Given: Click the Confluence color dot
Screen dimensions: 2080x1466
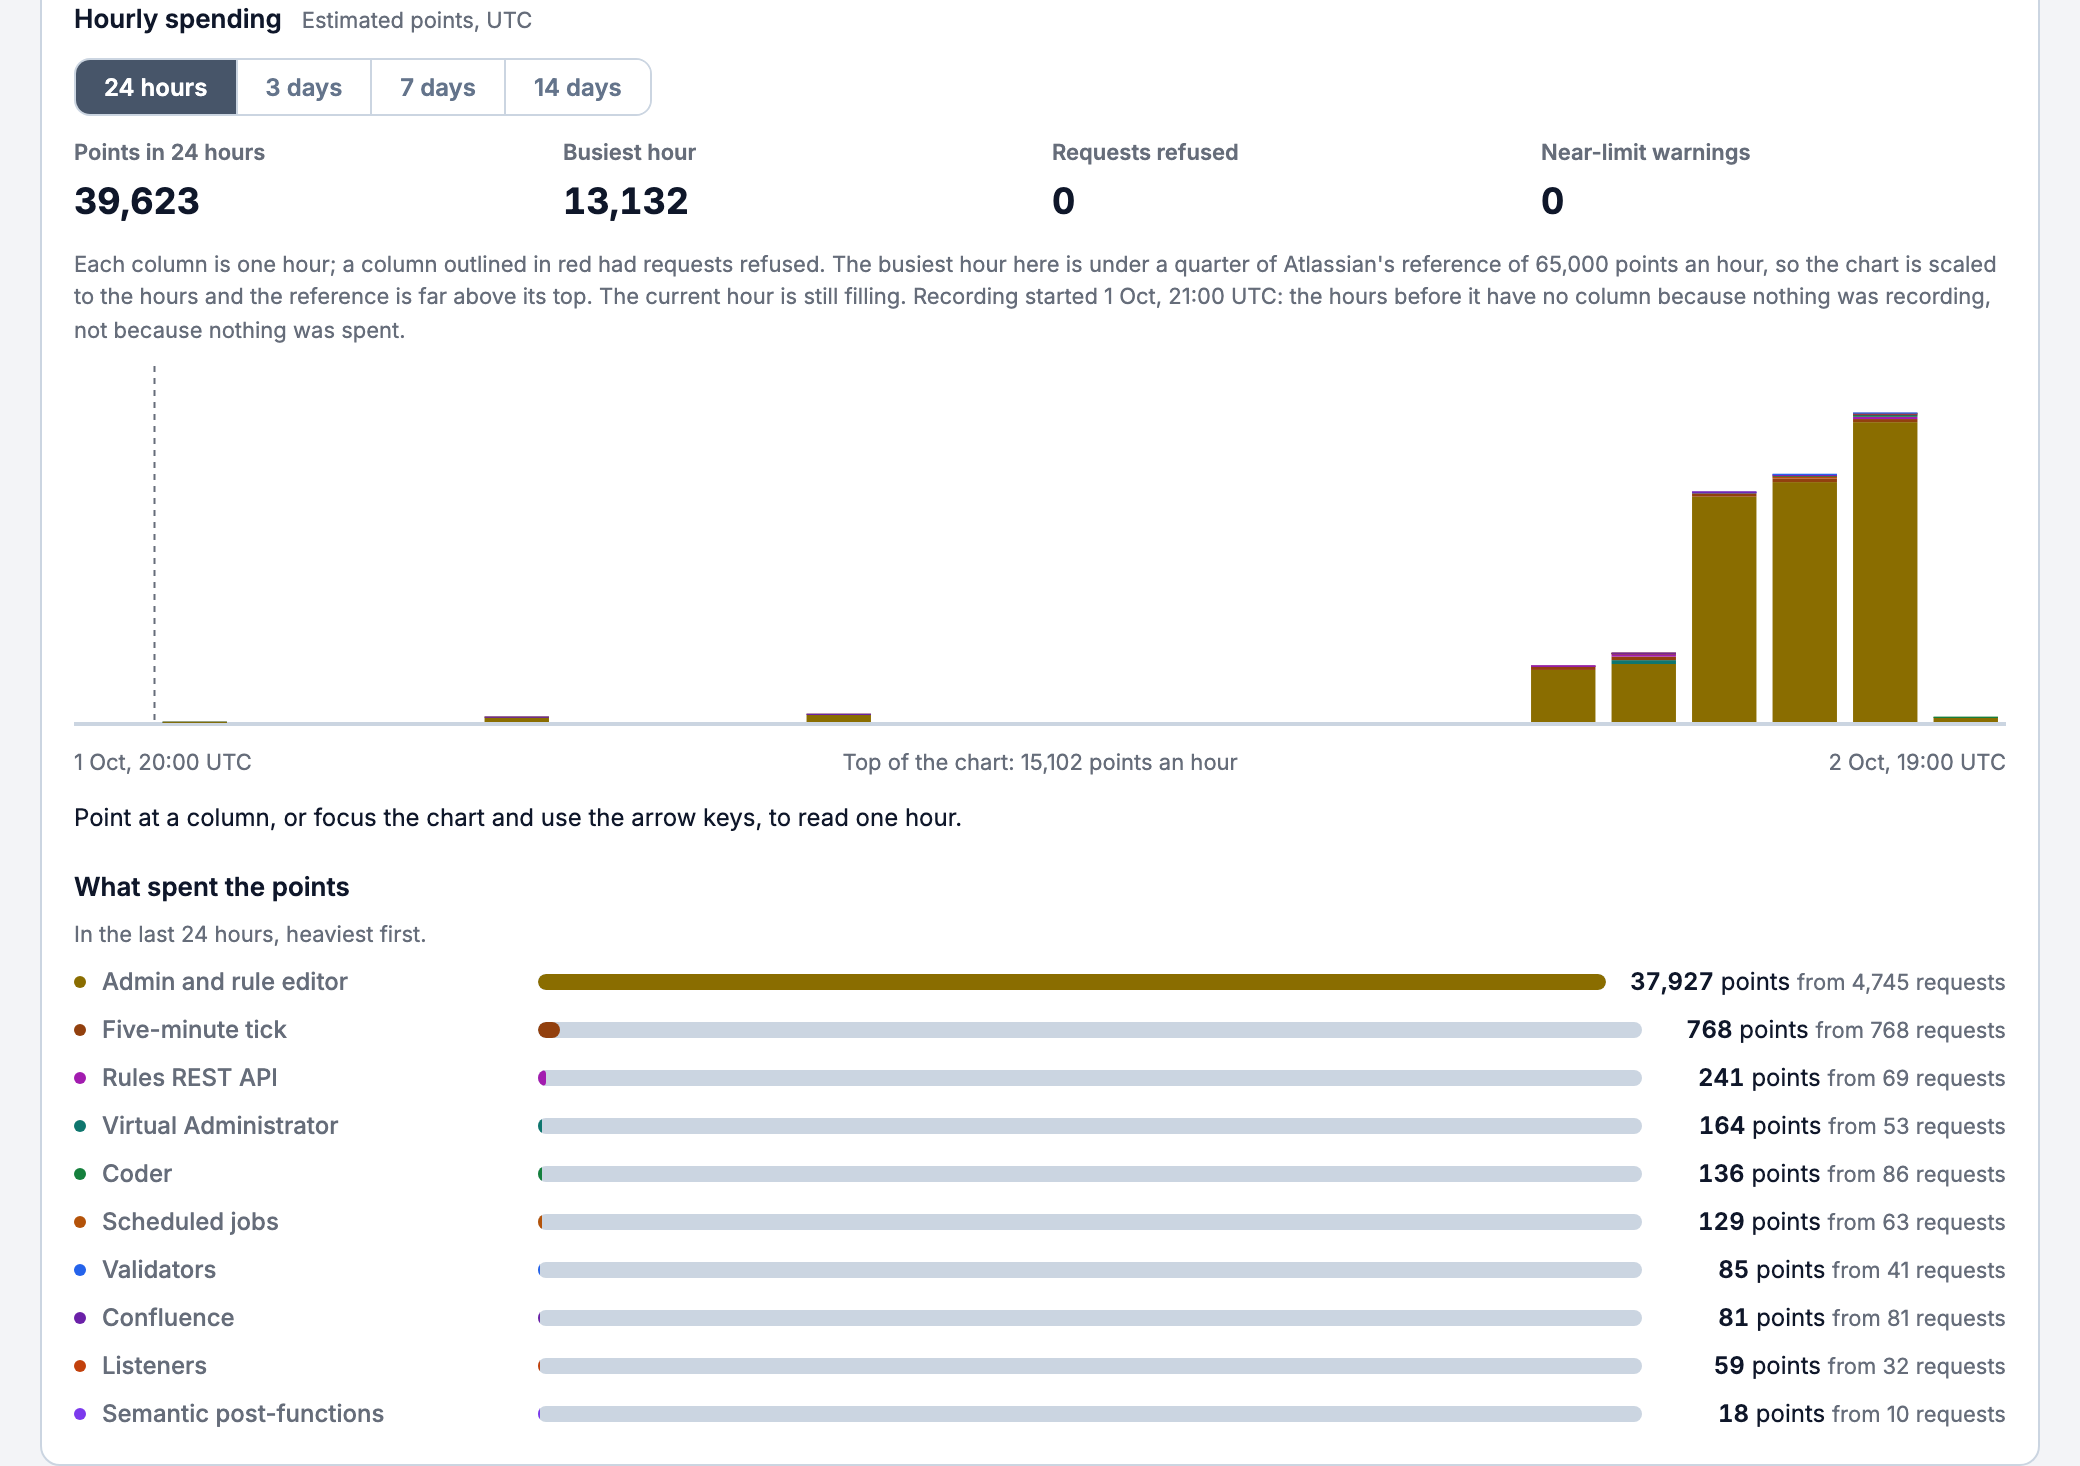Looking at the screenshot, I should (x=80, y=1318).
